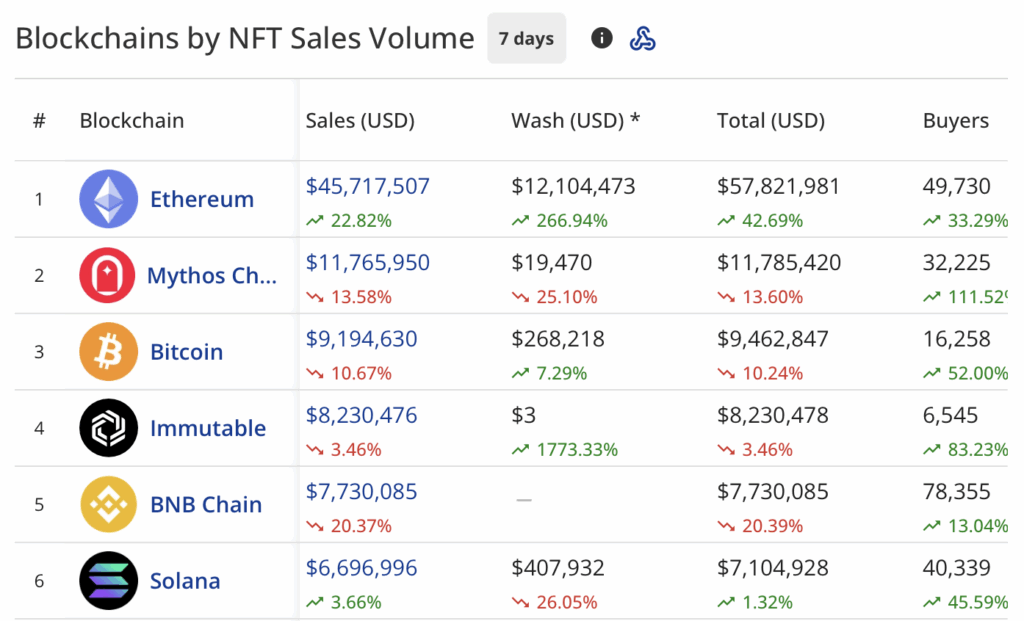The height and width of the screenshot is (621, 1024).
Task: Open Ethereum sales value $45,717,507
Action: pyautogui.click(x=368, y=186)
